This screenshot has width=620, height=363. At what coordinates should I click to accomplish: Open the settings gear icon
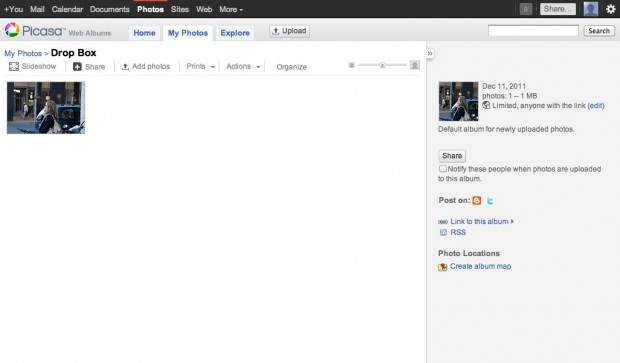[611, 9]
